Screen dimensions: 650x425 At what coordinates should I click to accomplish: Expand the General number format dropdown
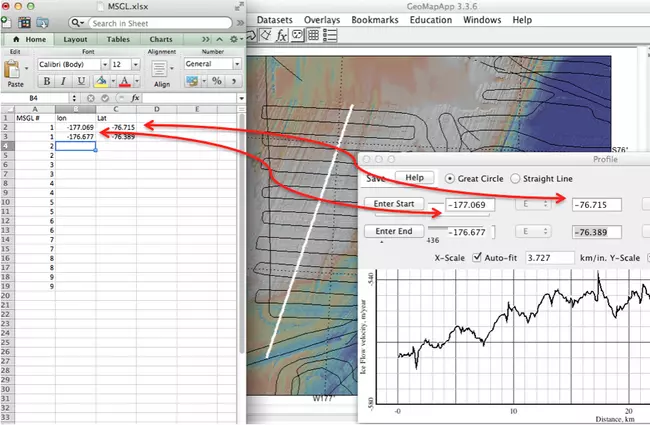coord(212,63)
